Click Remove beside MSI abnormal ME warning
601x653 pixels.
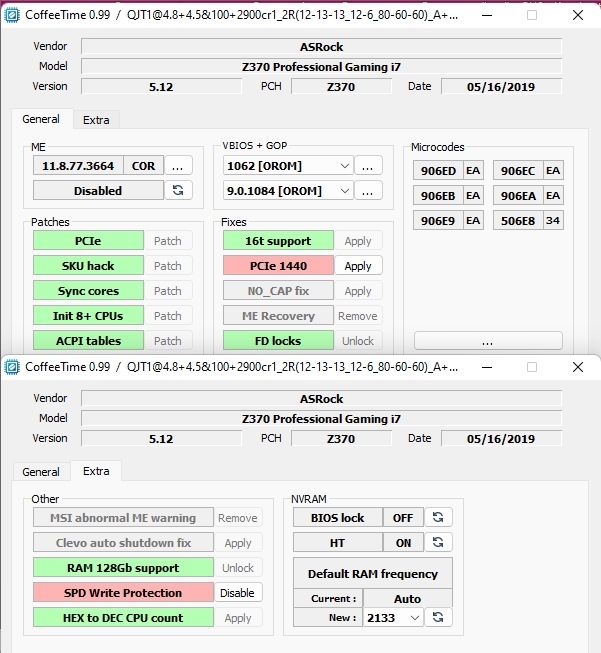coord(237,518)
